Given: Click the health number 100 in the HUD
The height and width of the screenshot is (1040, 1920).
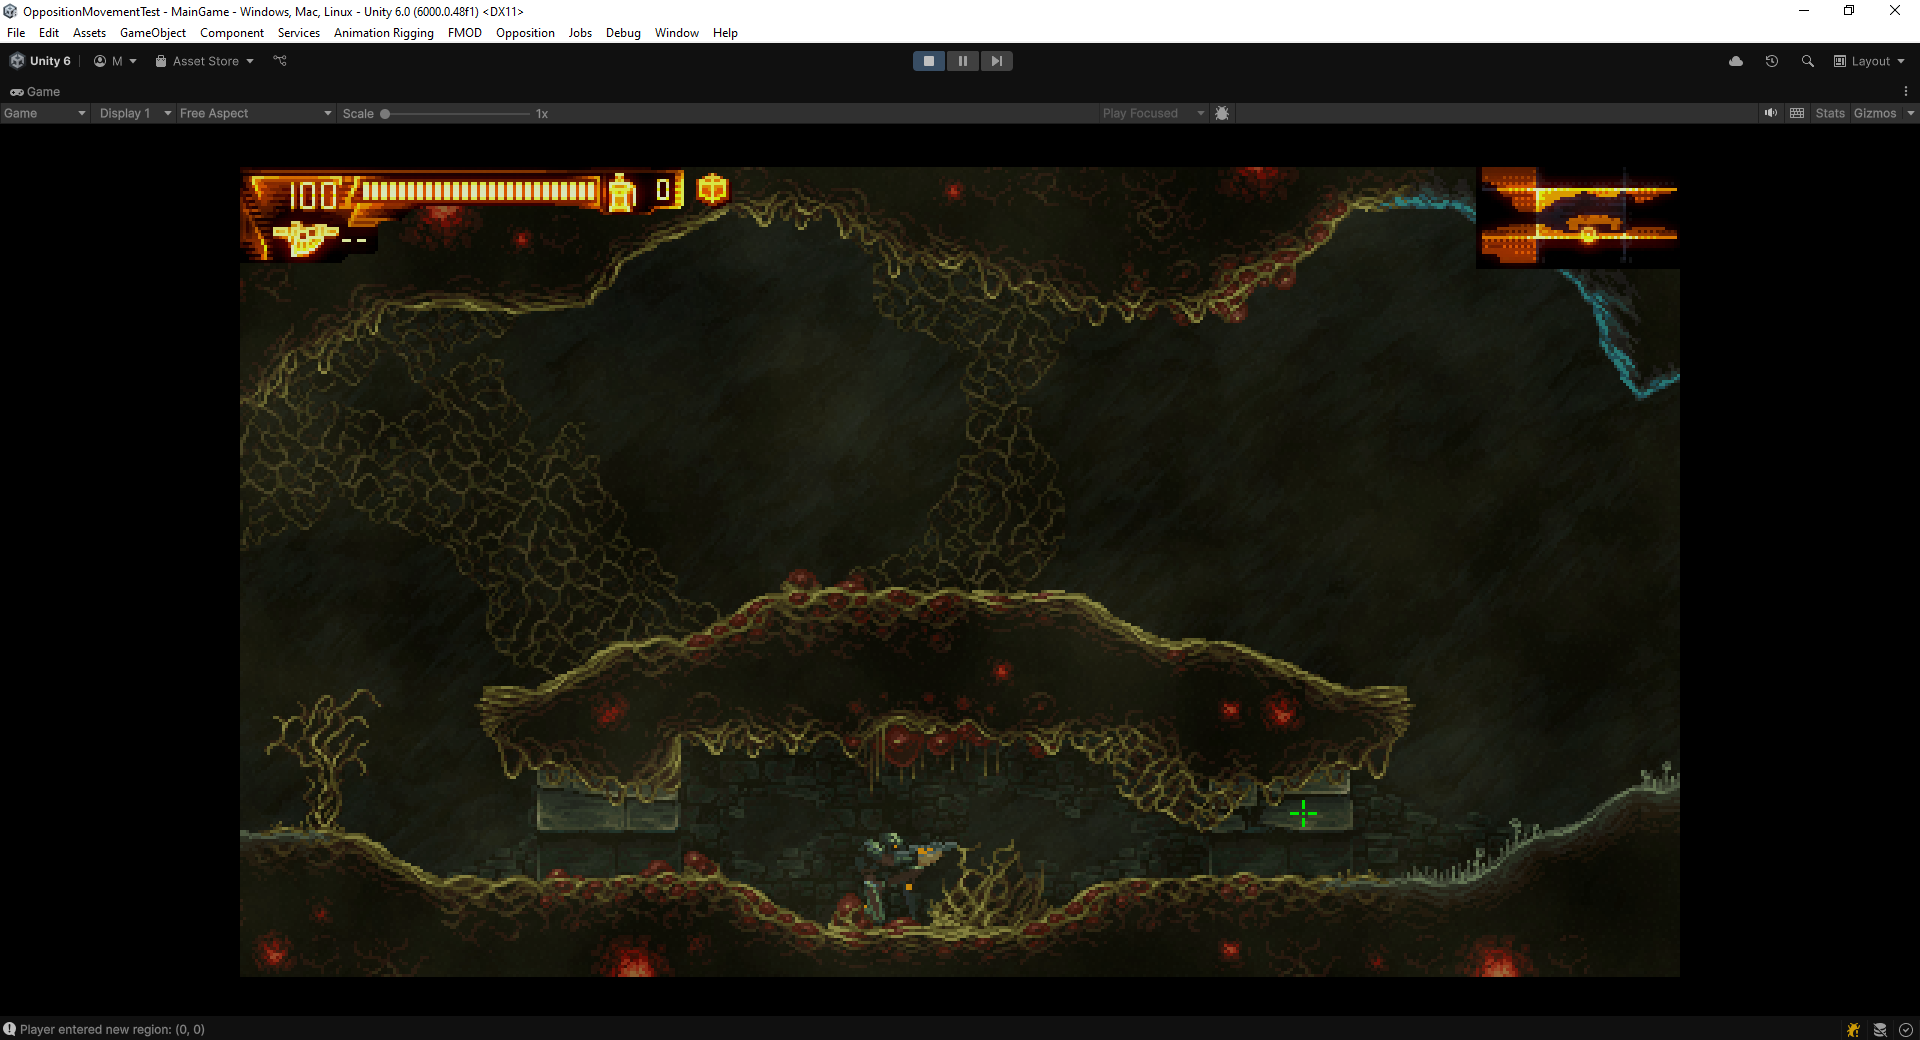Looking at the screenshot, I should coord(313,195).
